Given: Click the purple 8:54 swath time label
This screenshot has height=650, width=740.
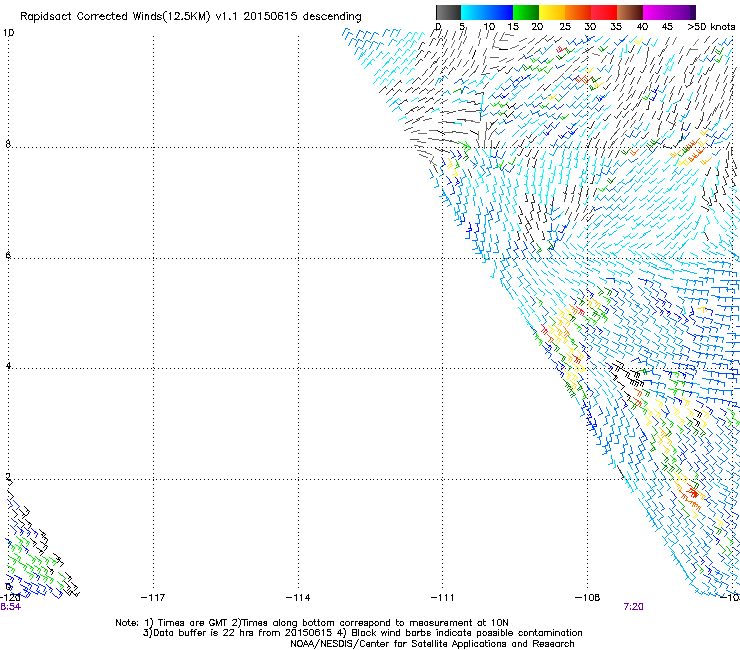Looking at the screenshot, I should (x=10, y=607).
